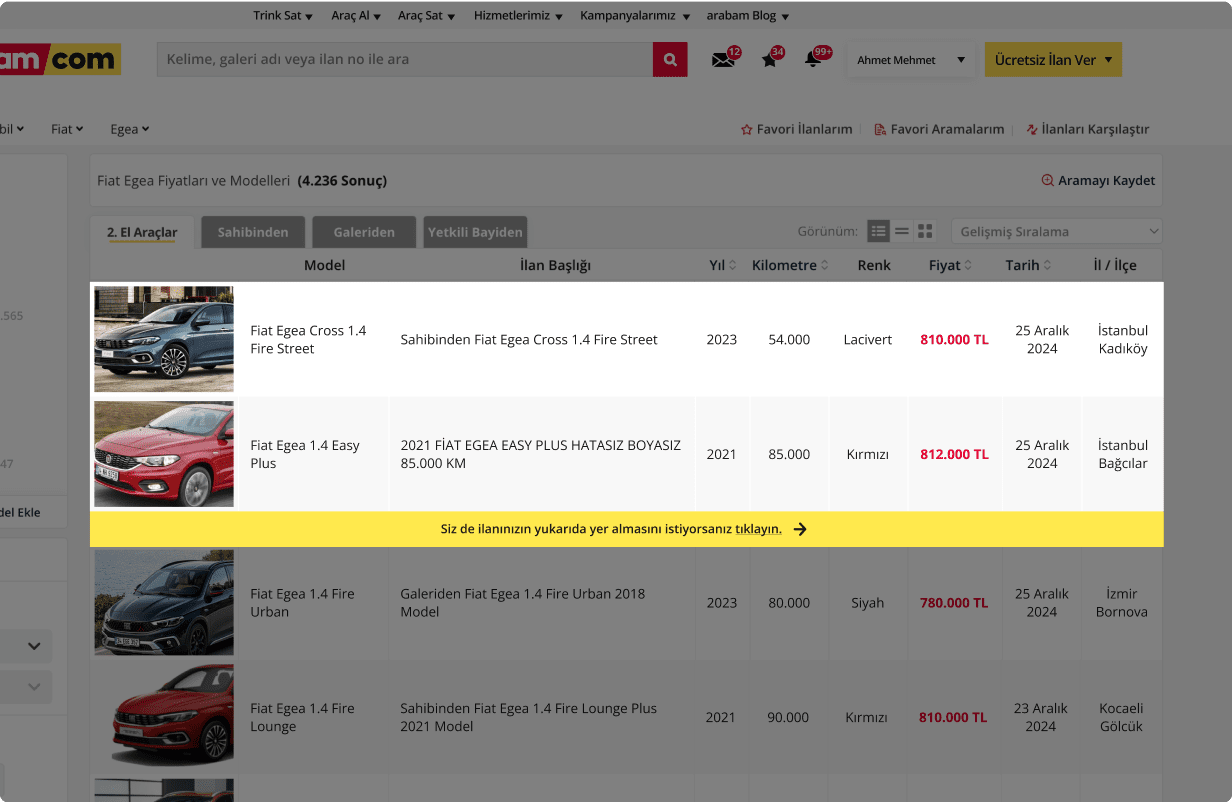Click Sahibinden Fiat Egea Cross 1.4 Fire Street title
Viewport: 1232px width, 802px height.
(529, 340)
